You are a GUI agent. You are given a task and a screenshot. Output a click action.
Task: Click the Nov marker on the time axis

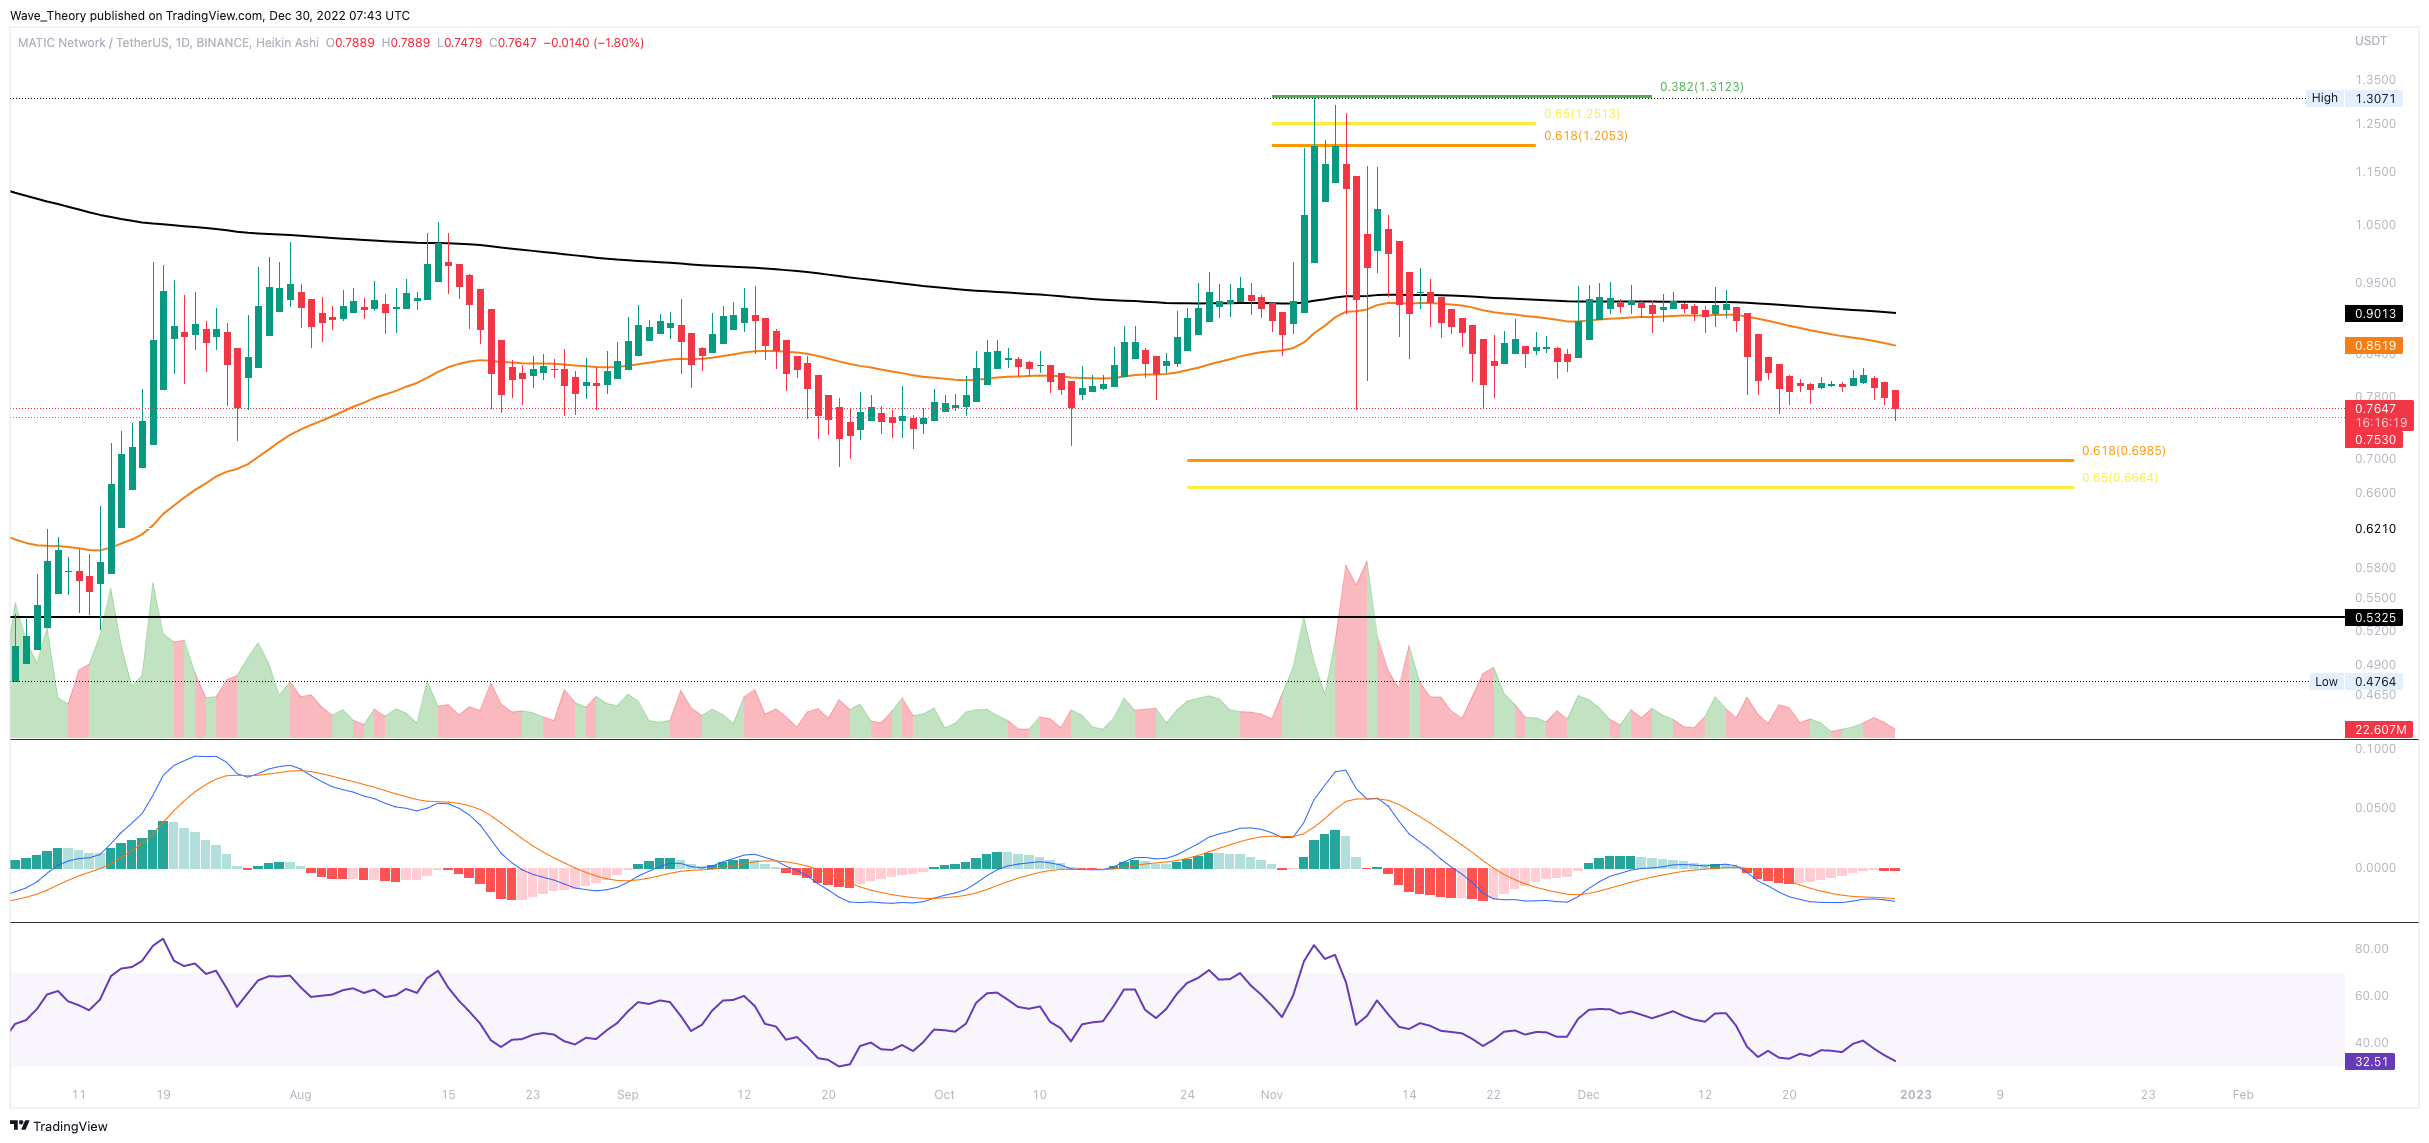pyautogui.click(x=1271, y=1095)
